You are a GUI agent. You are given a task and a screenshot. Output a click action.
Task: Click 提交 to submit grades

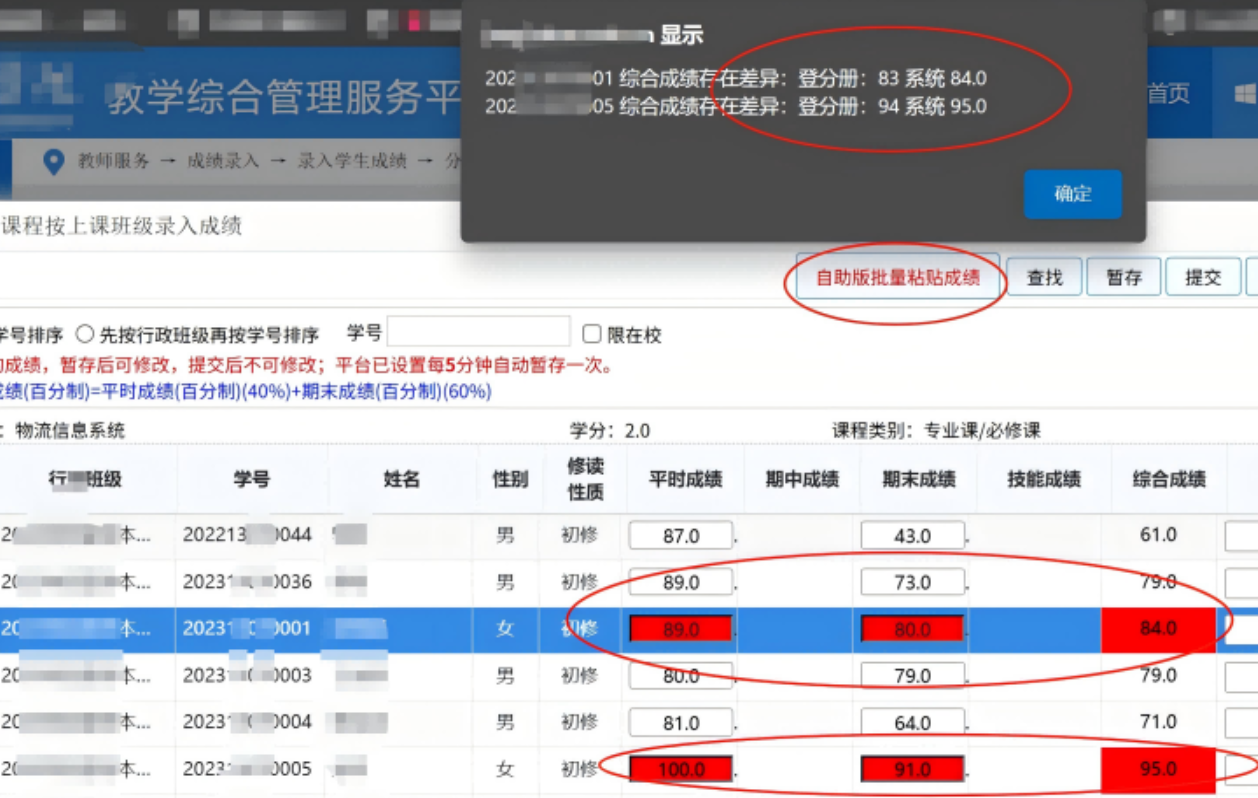[x=1203, y=278]
